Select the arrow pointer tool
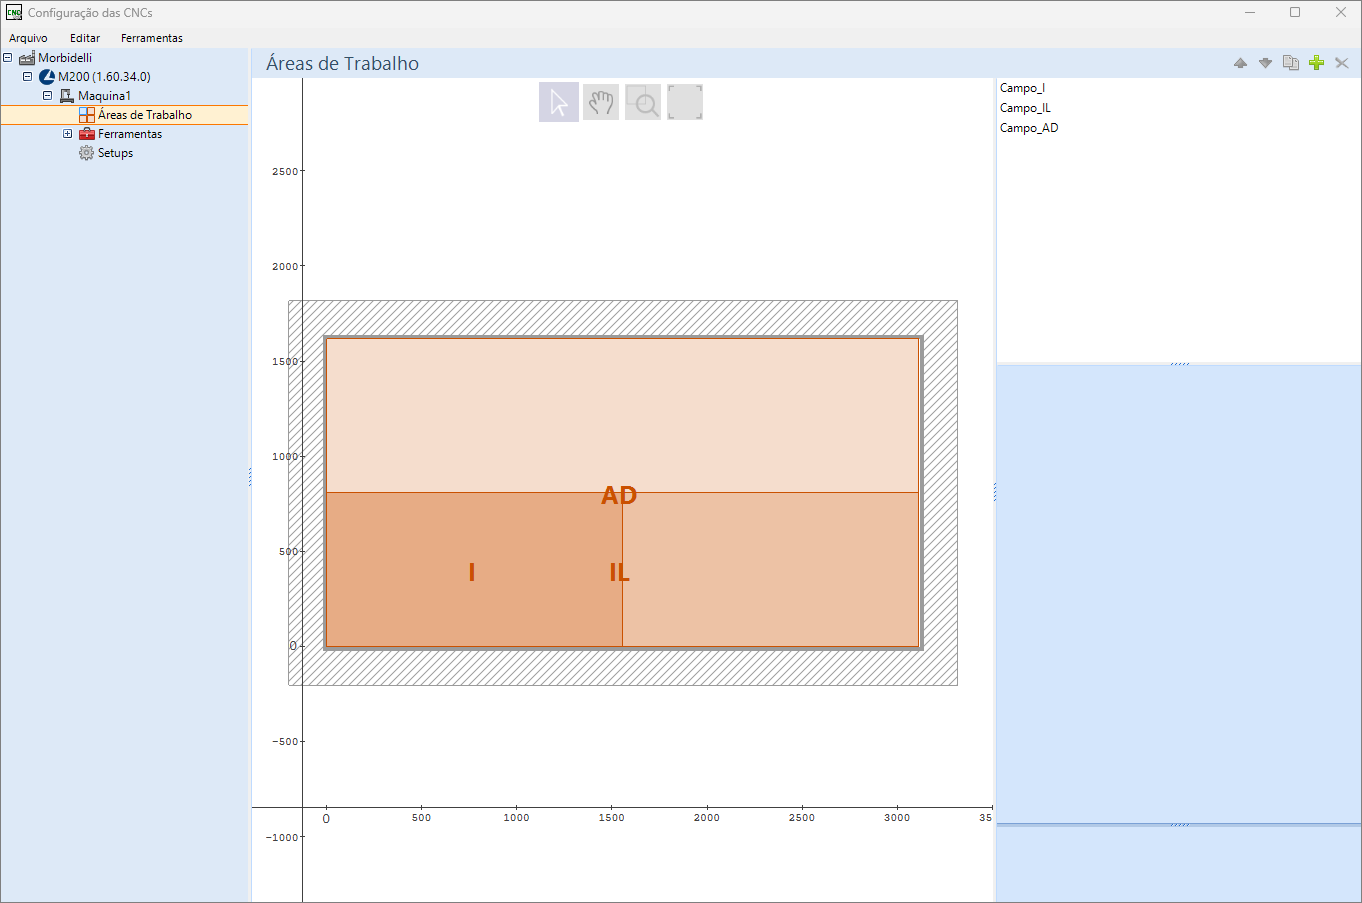 559,102
